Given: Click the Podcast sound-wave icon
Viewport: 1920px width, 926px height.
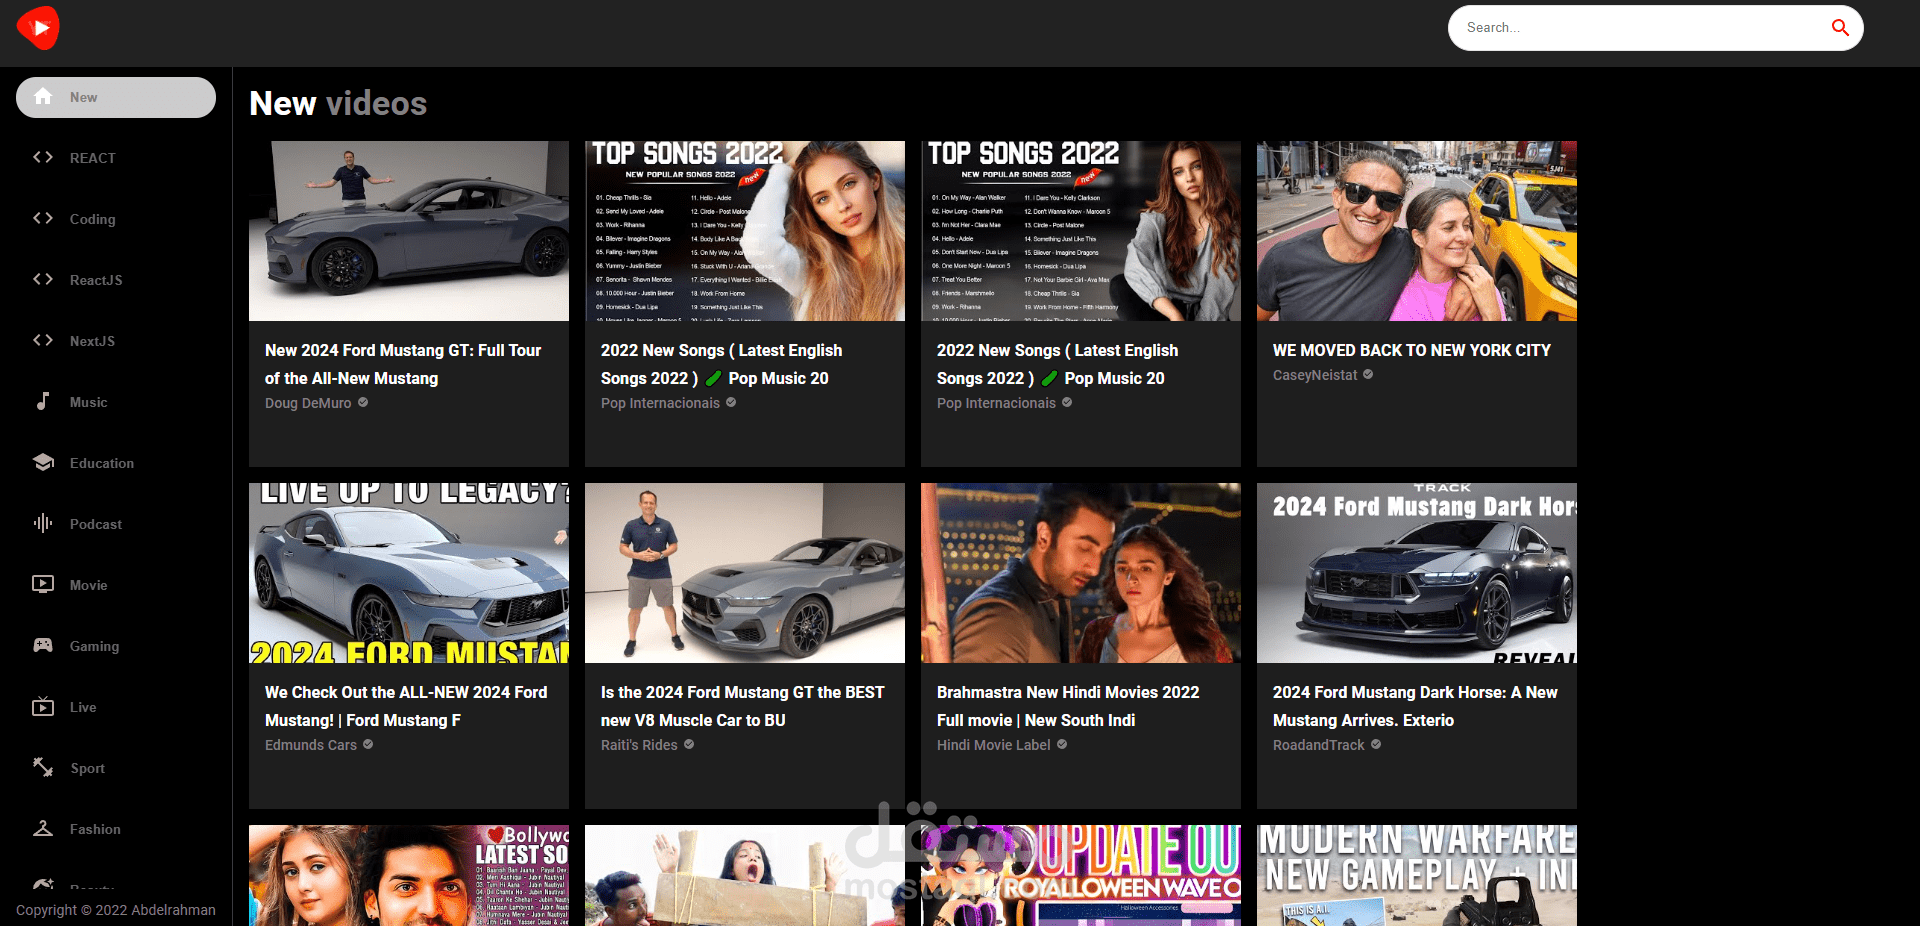Looking at the screenshot, I should (x=43, y=523).
